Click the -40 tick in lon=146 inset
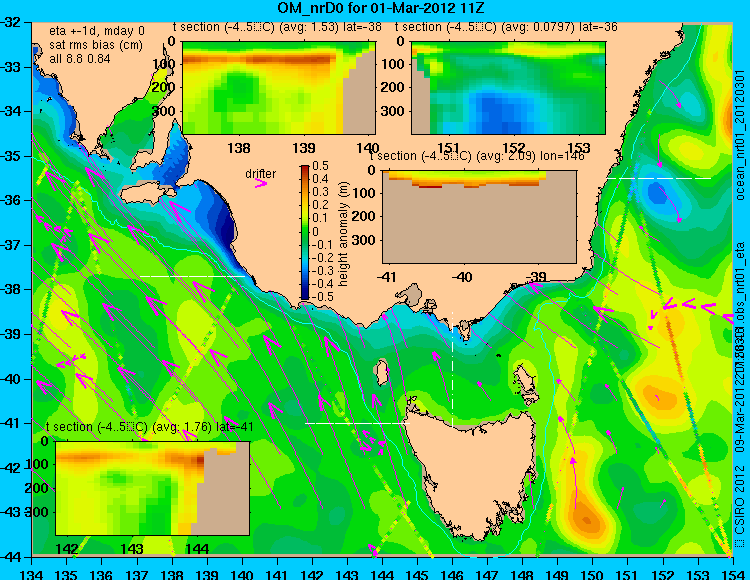 pos(463,277)
